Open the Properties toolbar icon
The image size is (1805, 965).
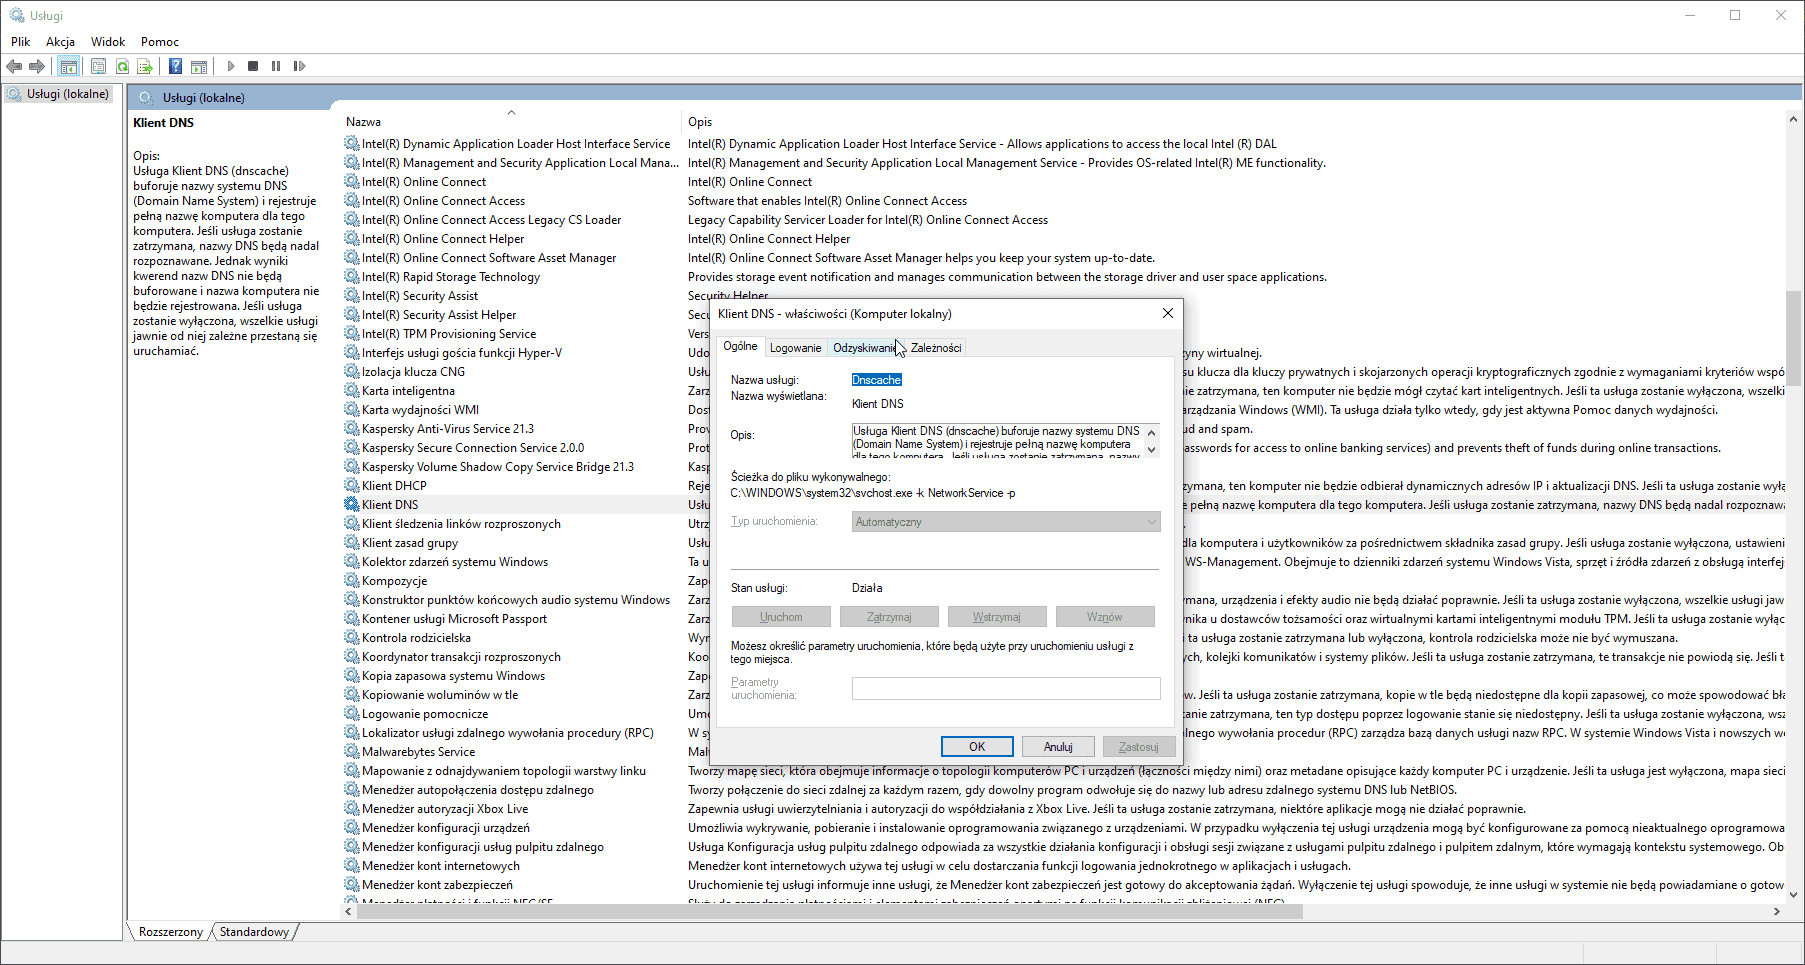point(98,66)
